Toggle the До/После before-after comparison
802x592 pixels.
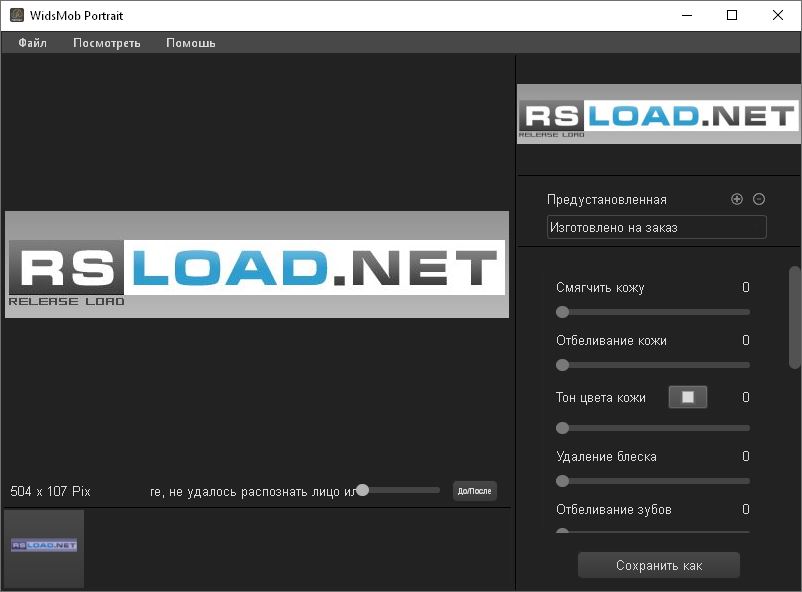click(x=473, y=490)
